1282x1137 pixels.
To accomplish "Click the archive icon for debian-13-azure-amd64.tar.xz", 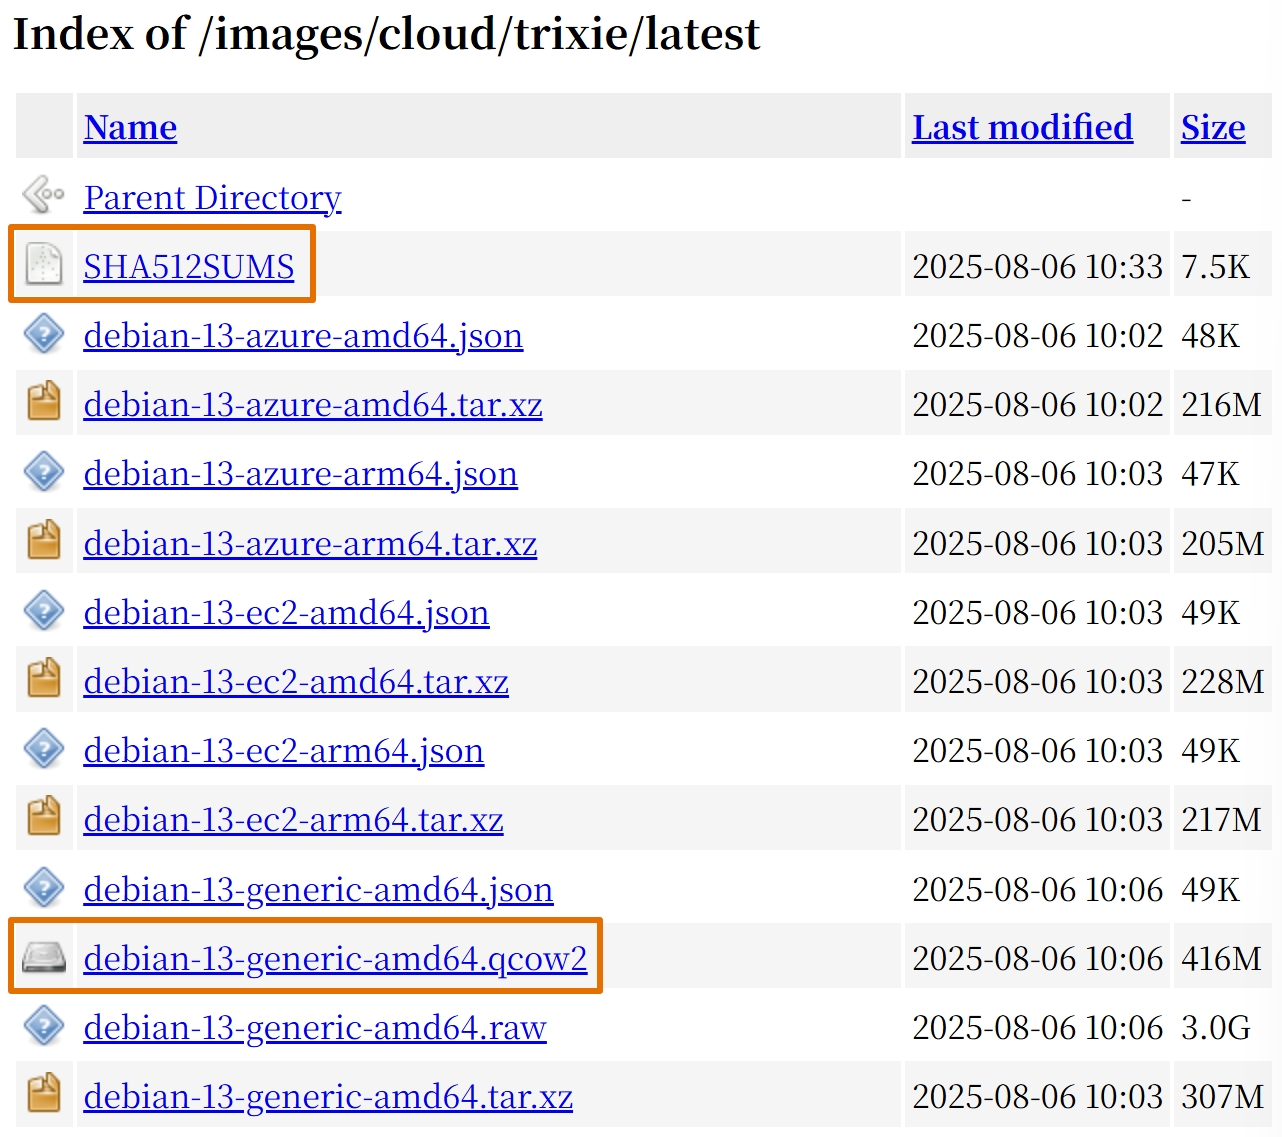I will (43, 403).
